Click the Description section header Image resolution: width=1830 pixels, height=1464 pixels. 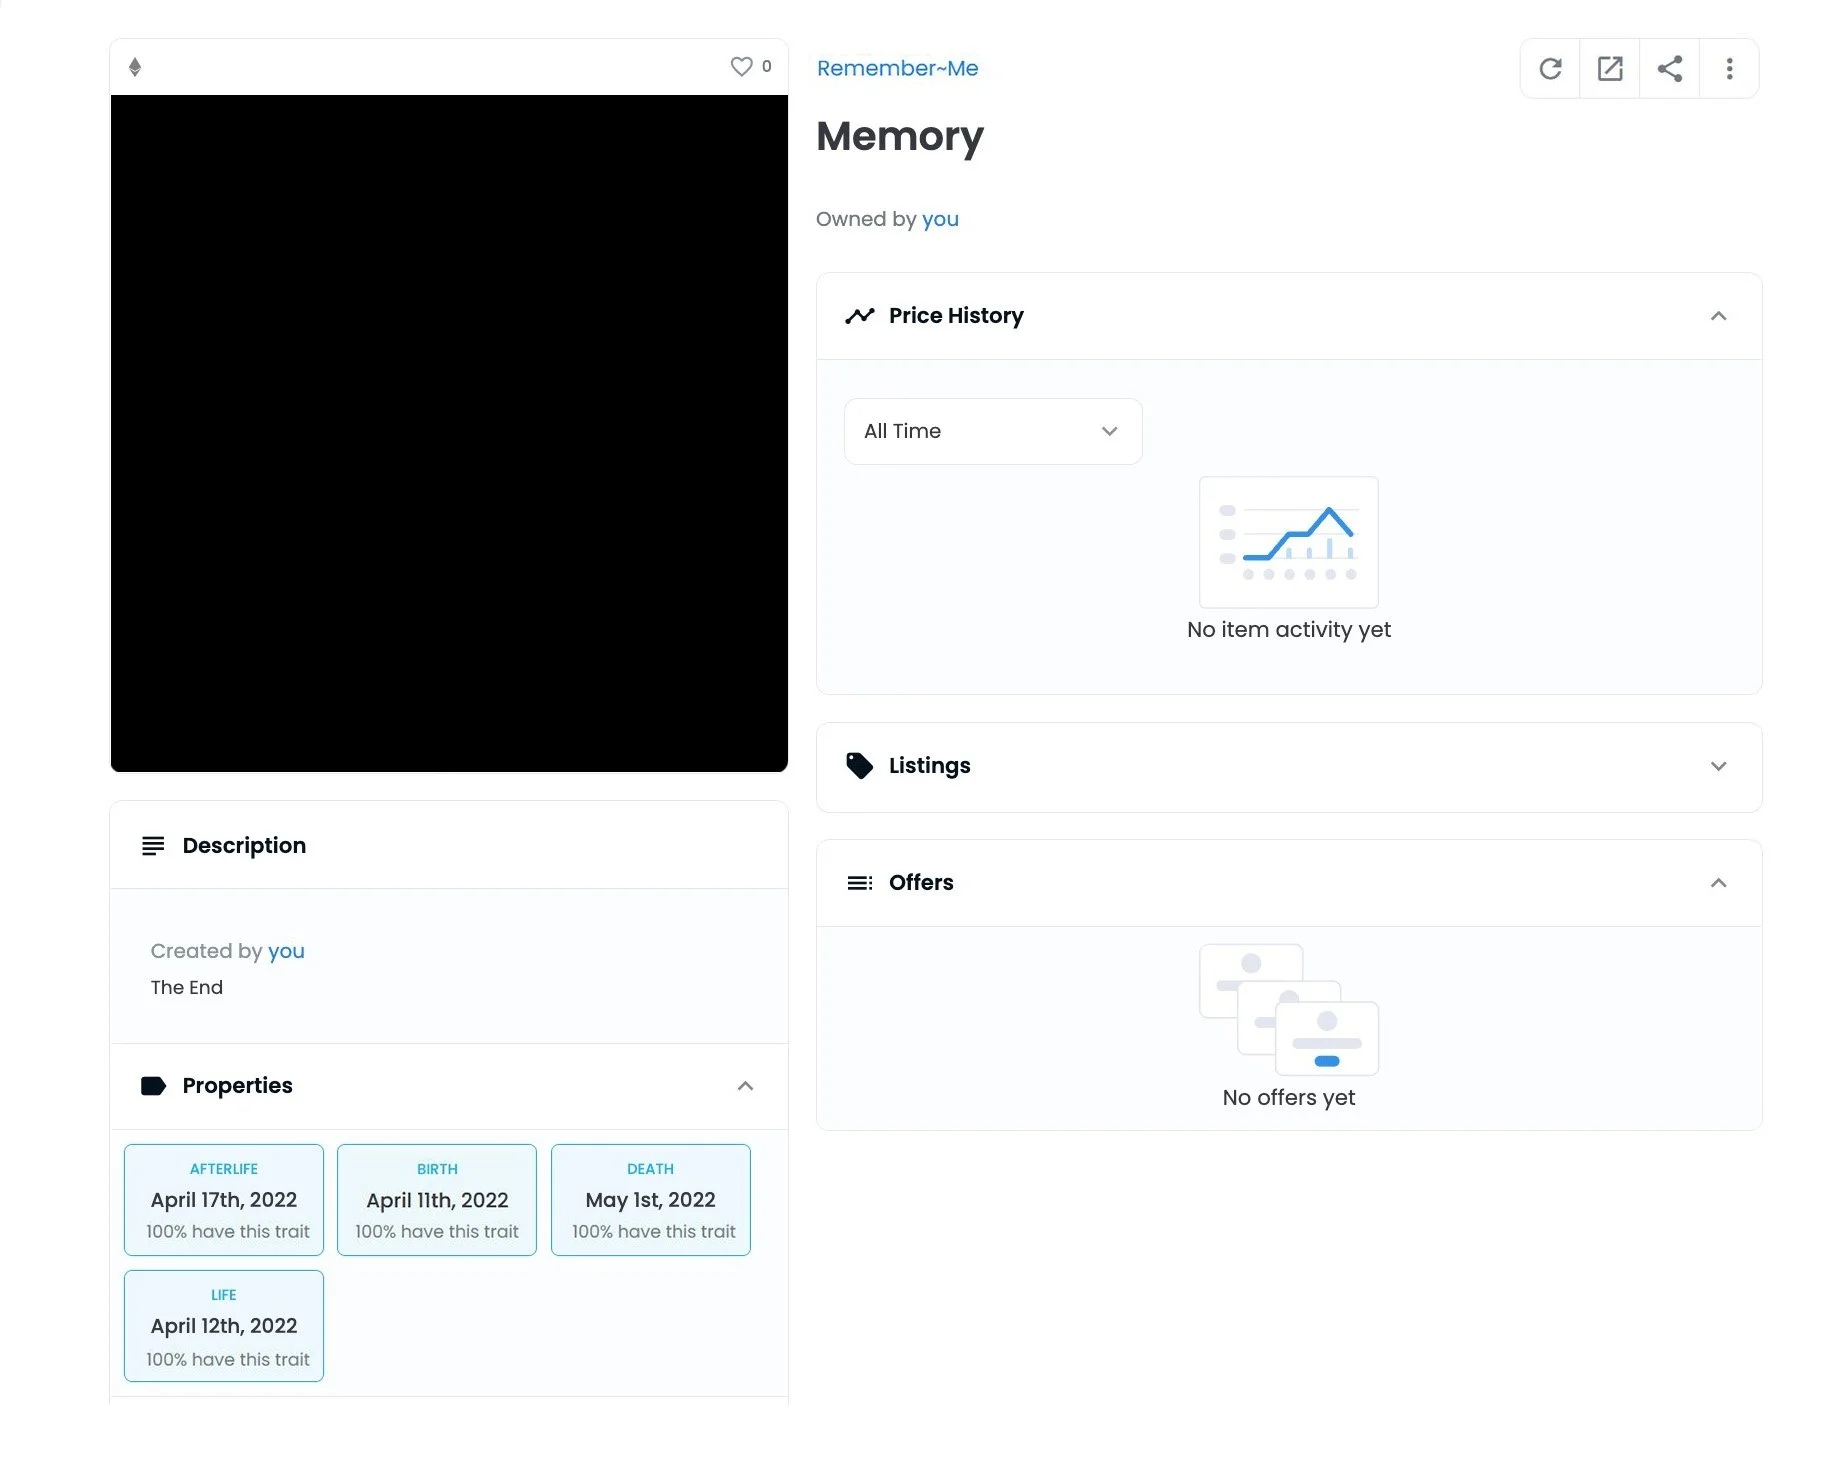click(449, 846)
